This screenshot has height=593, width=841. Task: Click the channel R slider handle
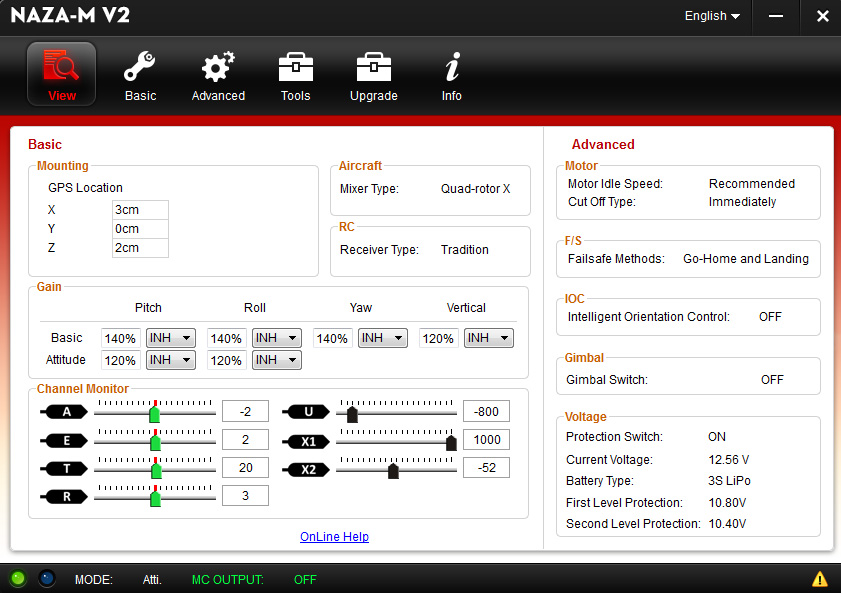coord(156,498)
